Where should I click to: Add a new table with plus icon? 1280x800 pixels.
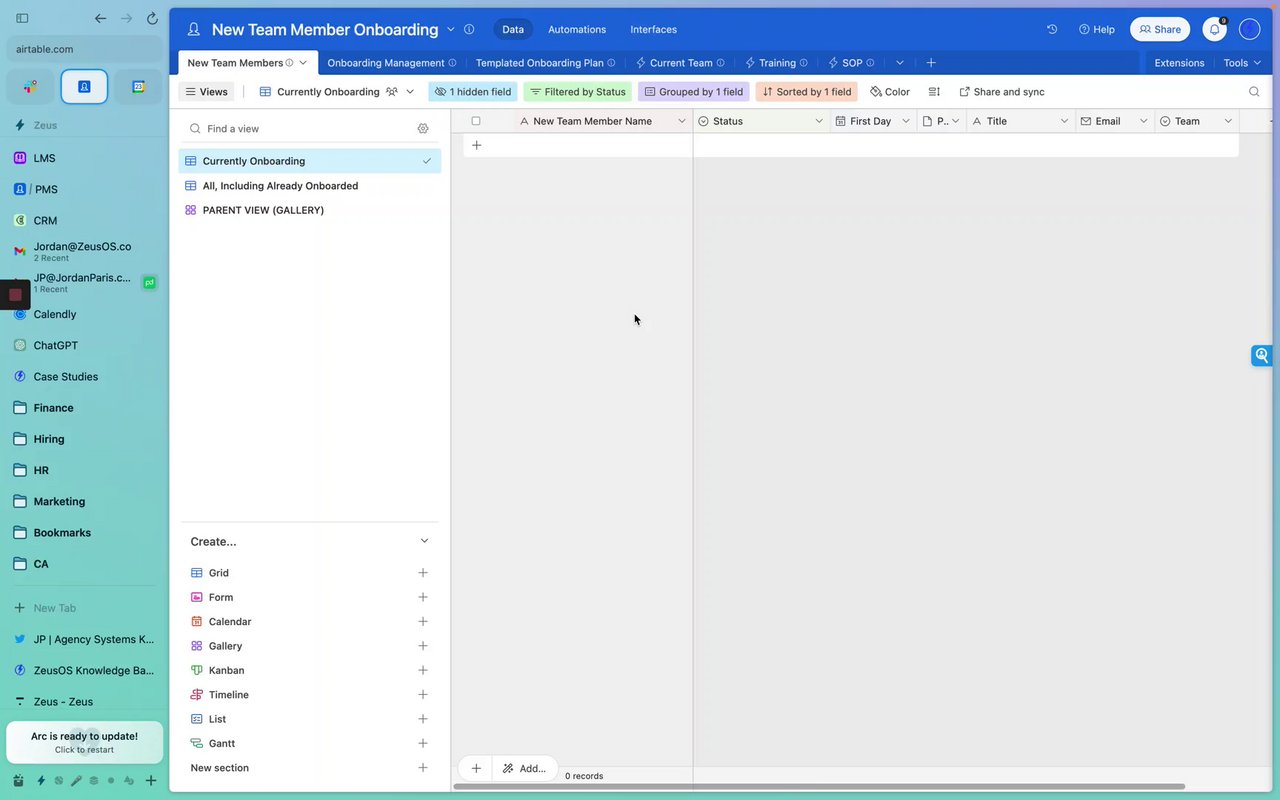931,62
